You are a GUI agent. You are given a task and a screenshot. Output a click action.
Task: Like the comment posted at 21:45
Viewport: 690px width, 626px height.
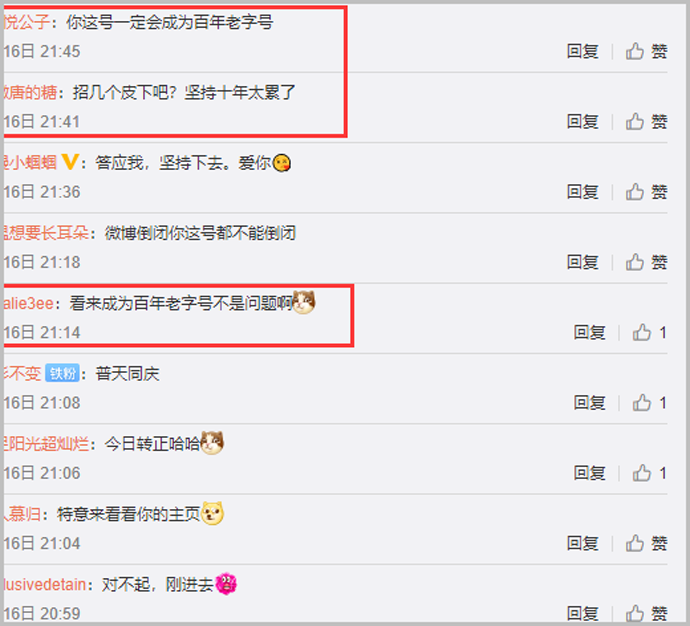646,51
